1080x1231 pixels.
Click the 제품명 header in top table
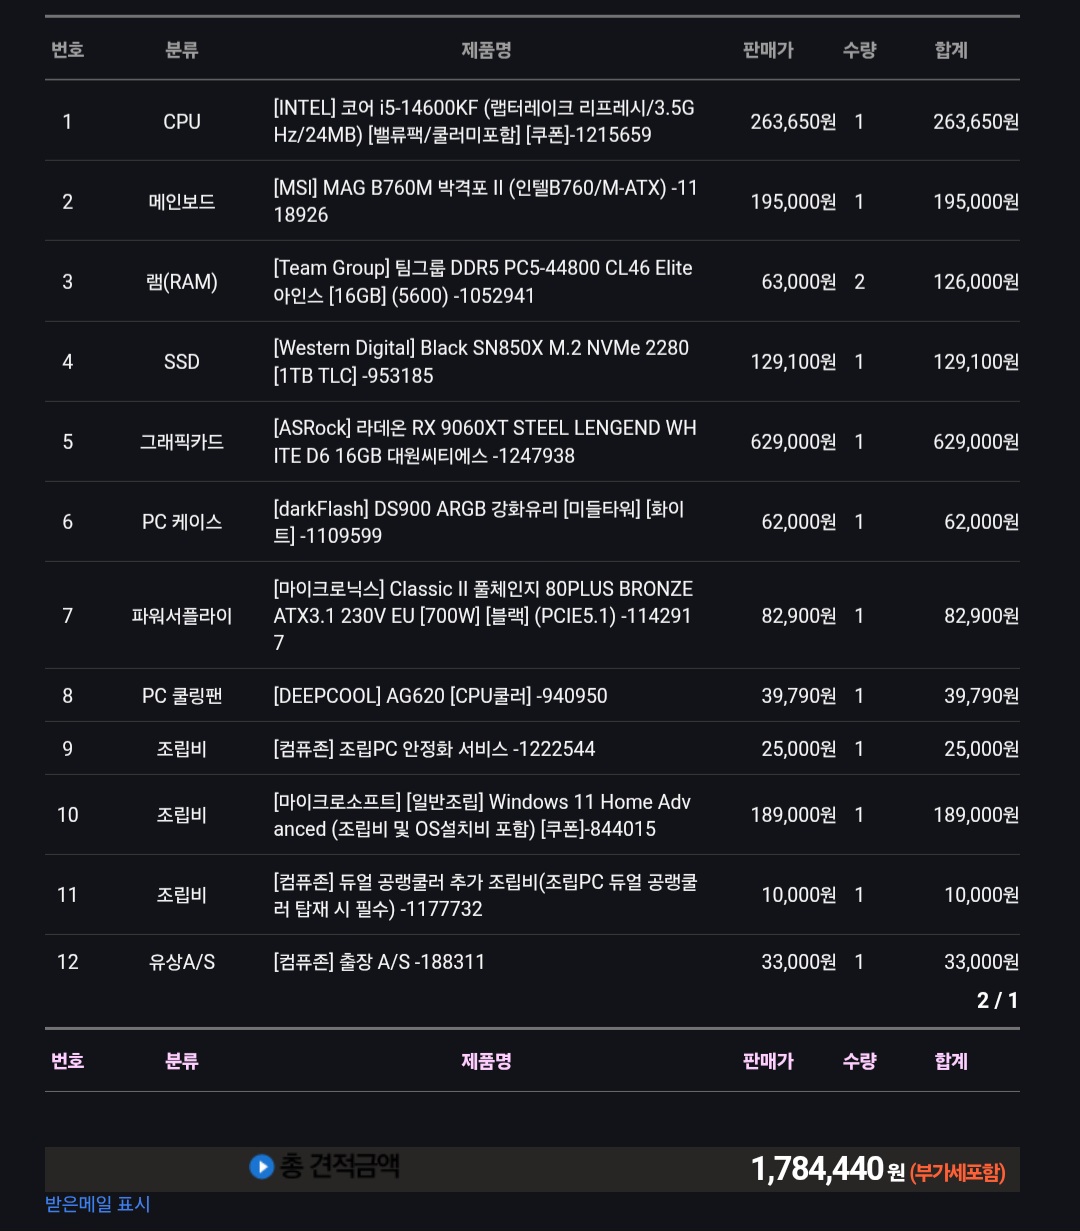[x=487, y=50]
